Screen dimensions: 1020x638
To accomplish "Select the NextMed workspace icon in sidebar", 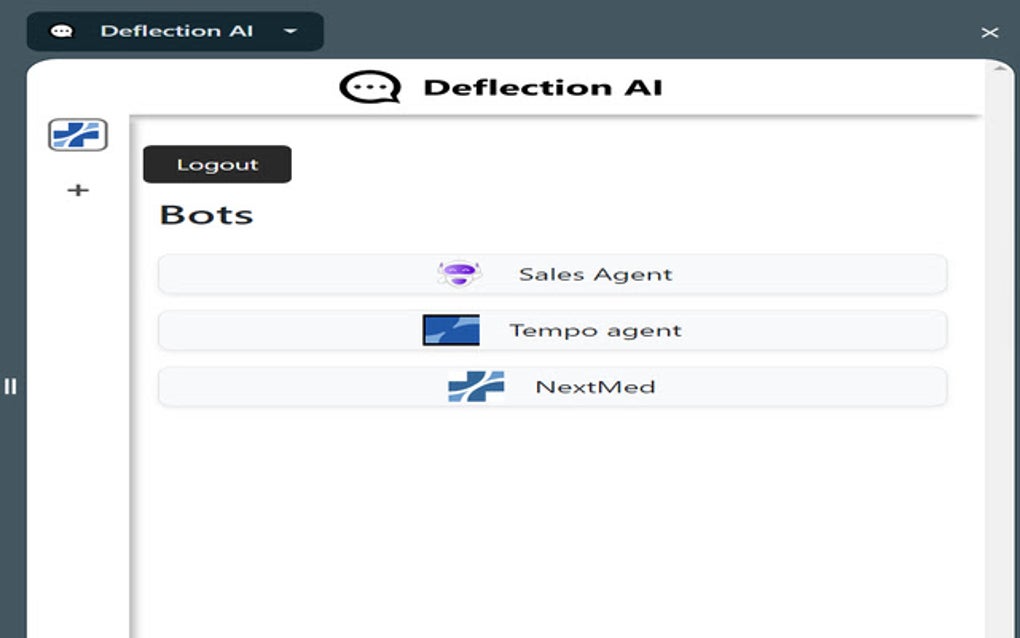I will [78, 135].
